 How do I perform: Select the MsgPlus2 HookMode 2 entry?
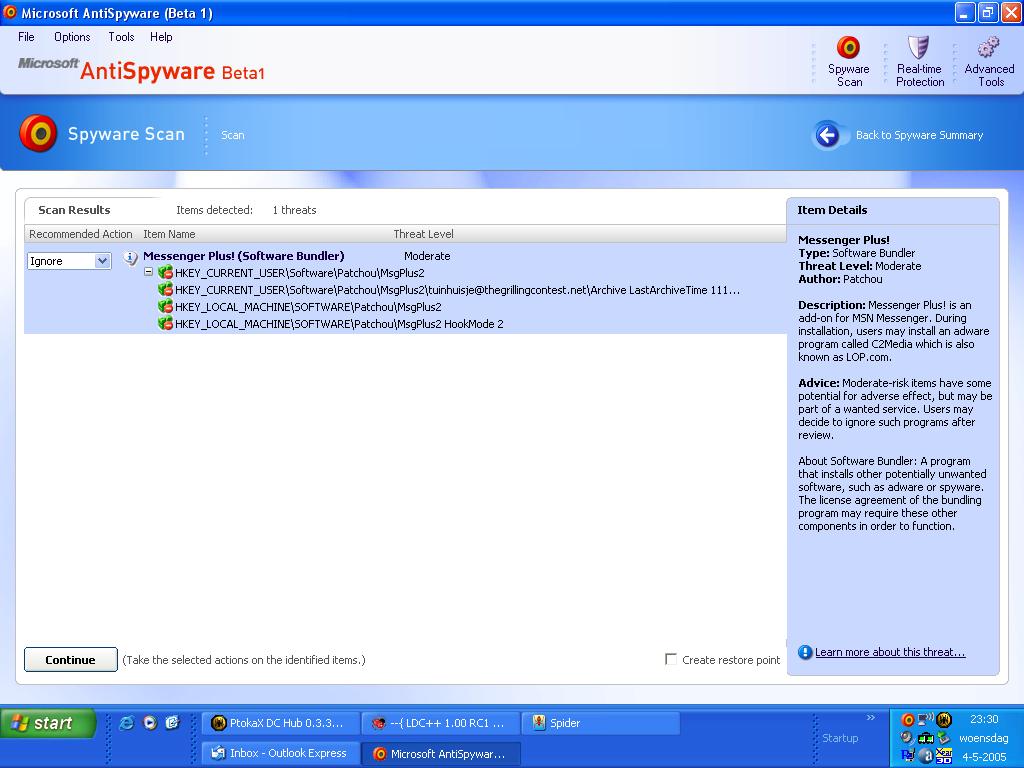pos(339,324)
